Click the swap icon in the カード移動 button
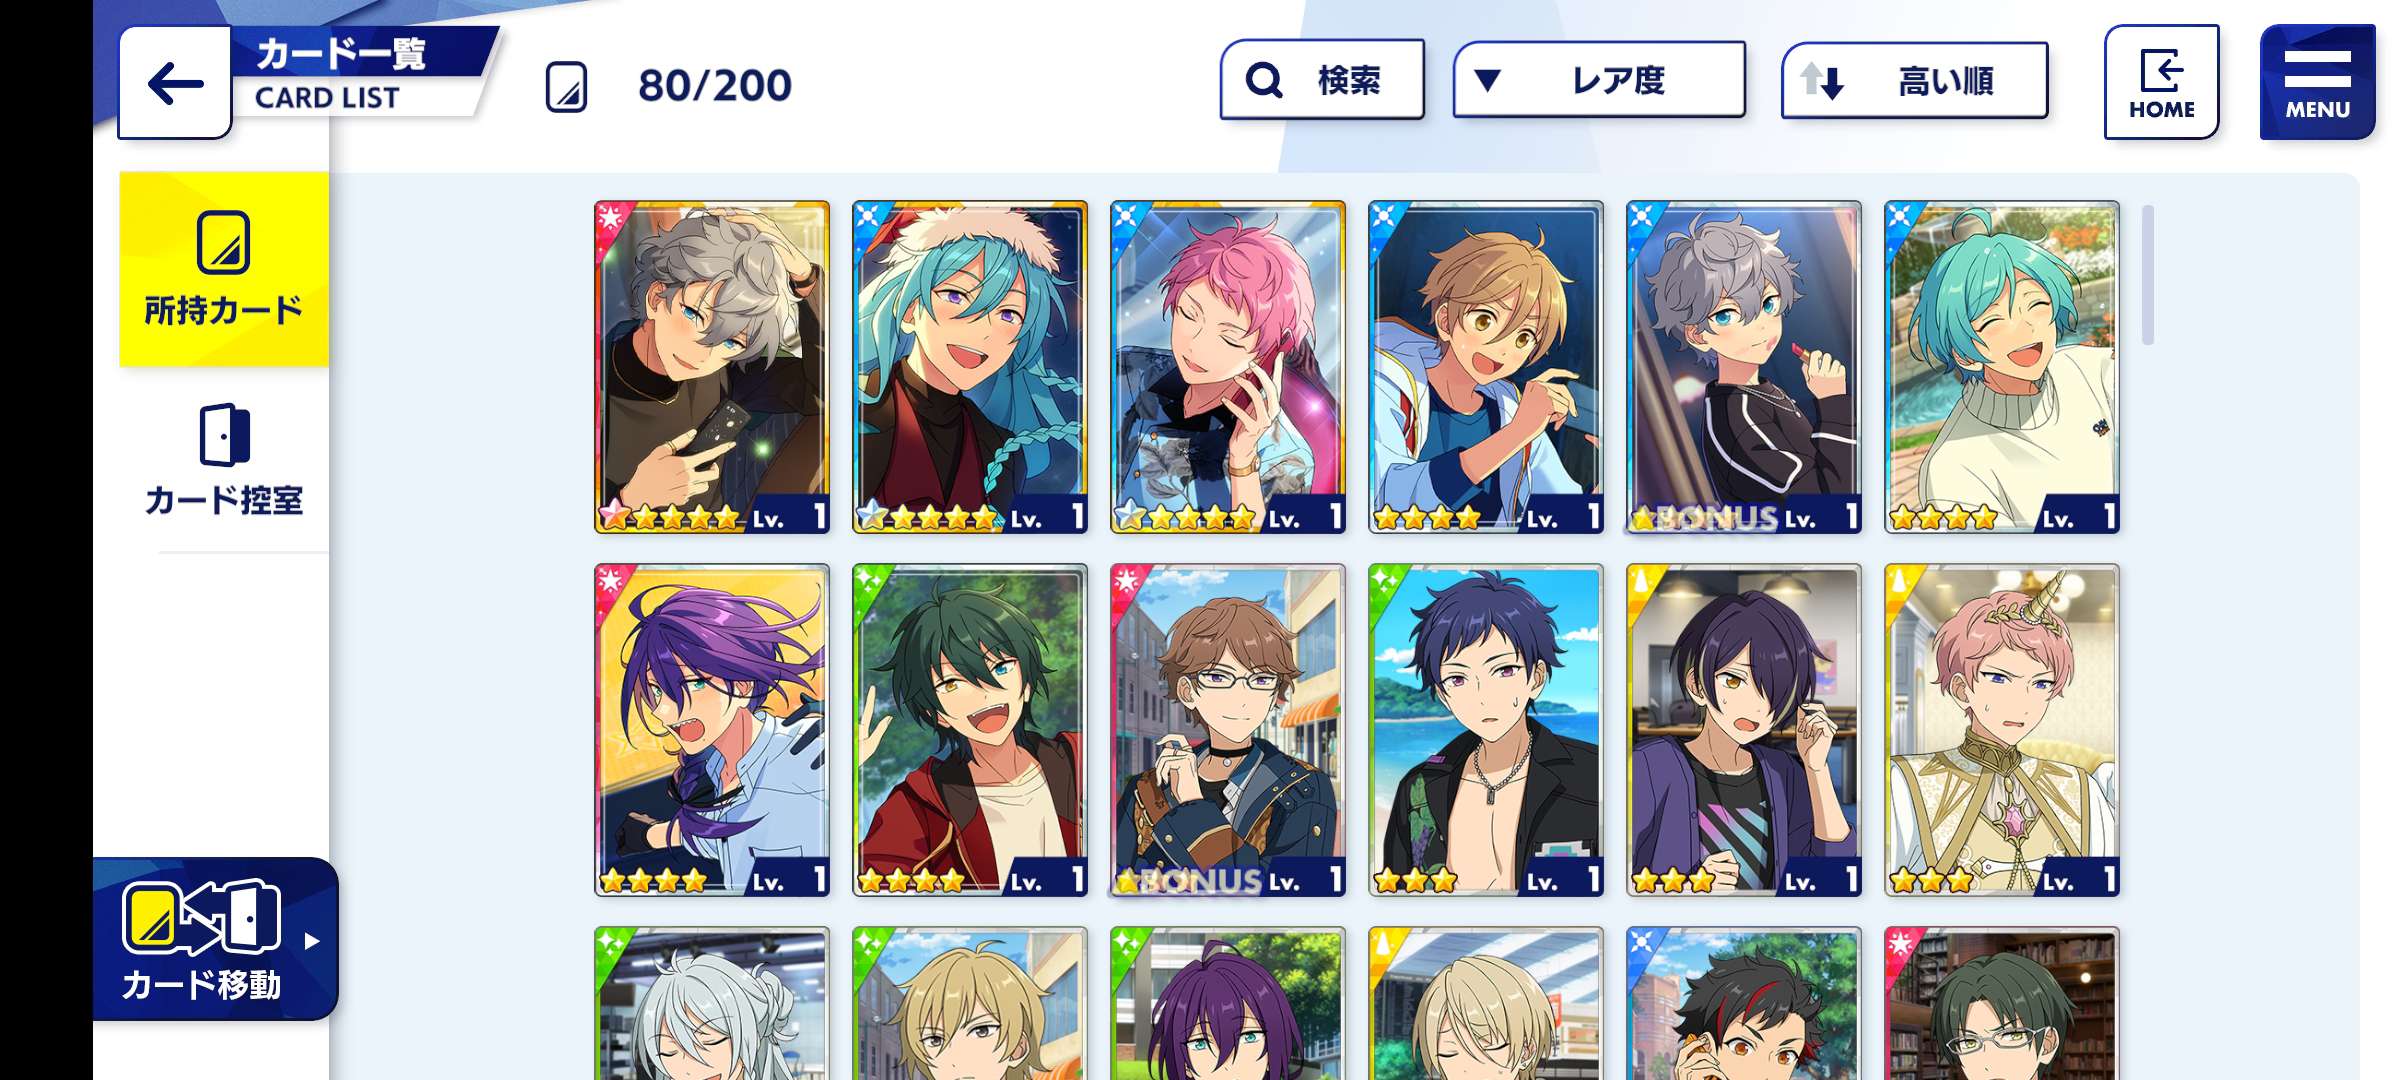Image resolution: width=2400 pixels, height=1080 pixels. (x=202, y=916)
